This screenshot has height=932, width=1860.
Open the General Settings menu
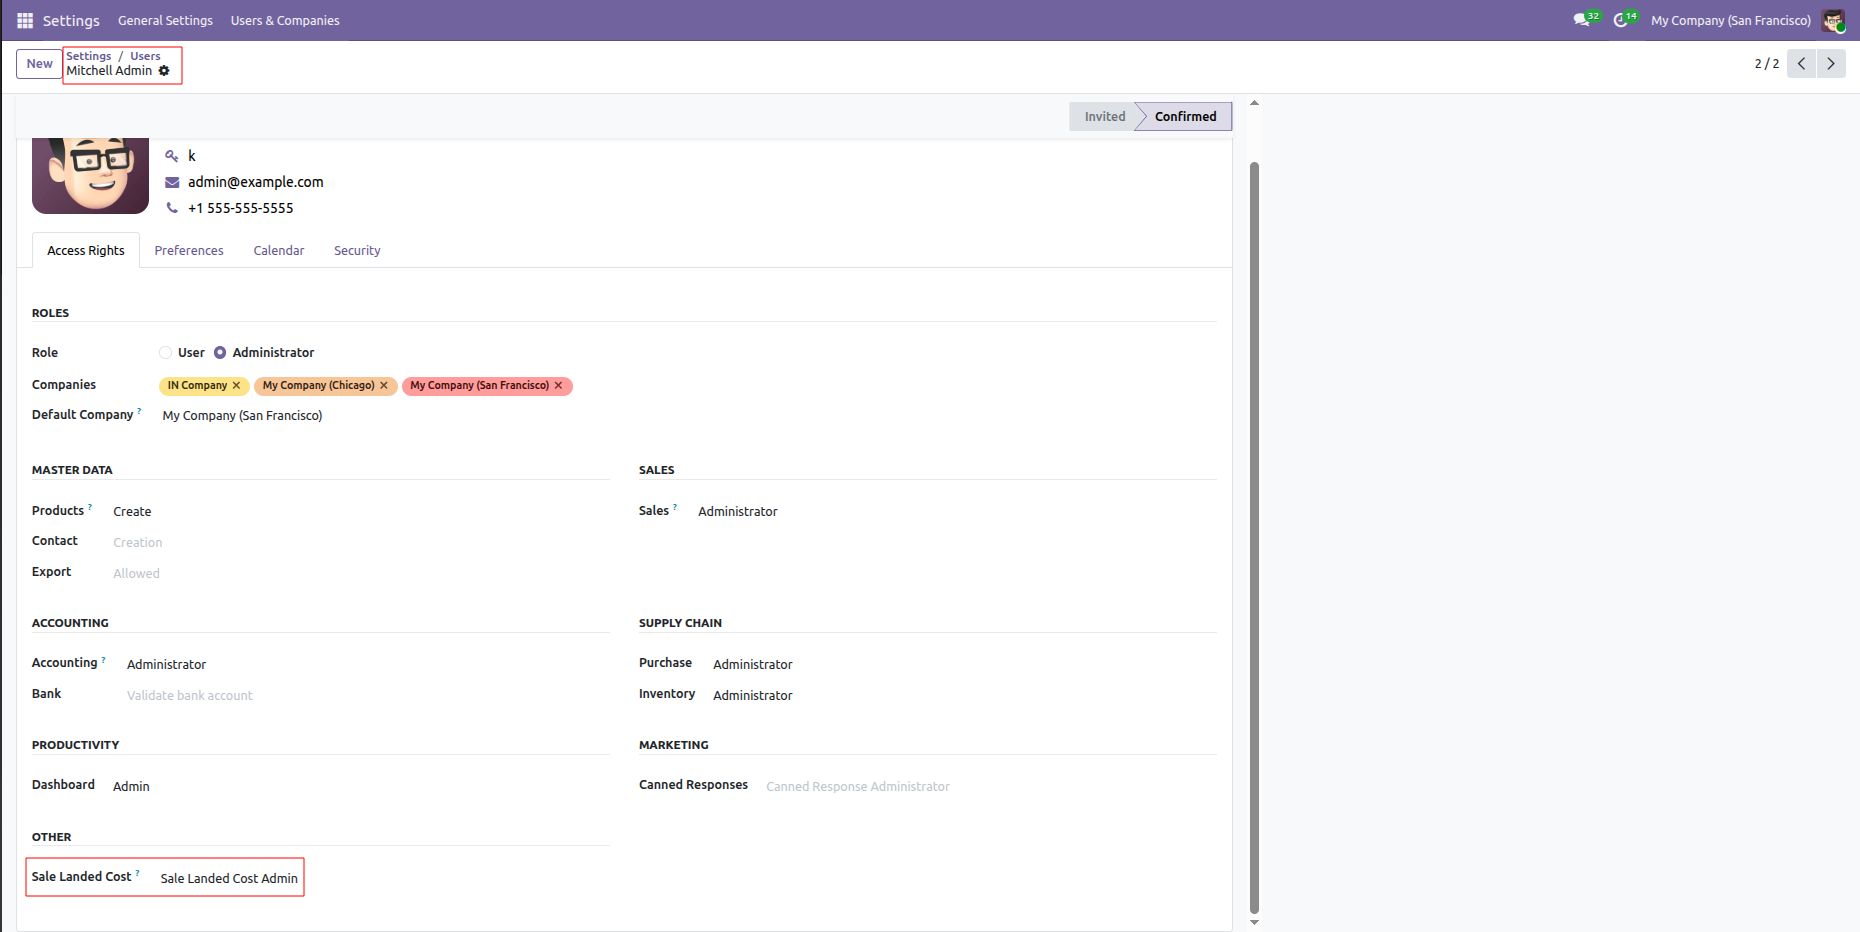pos(165,20)
